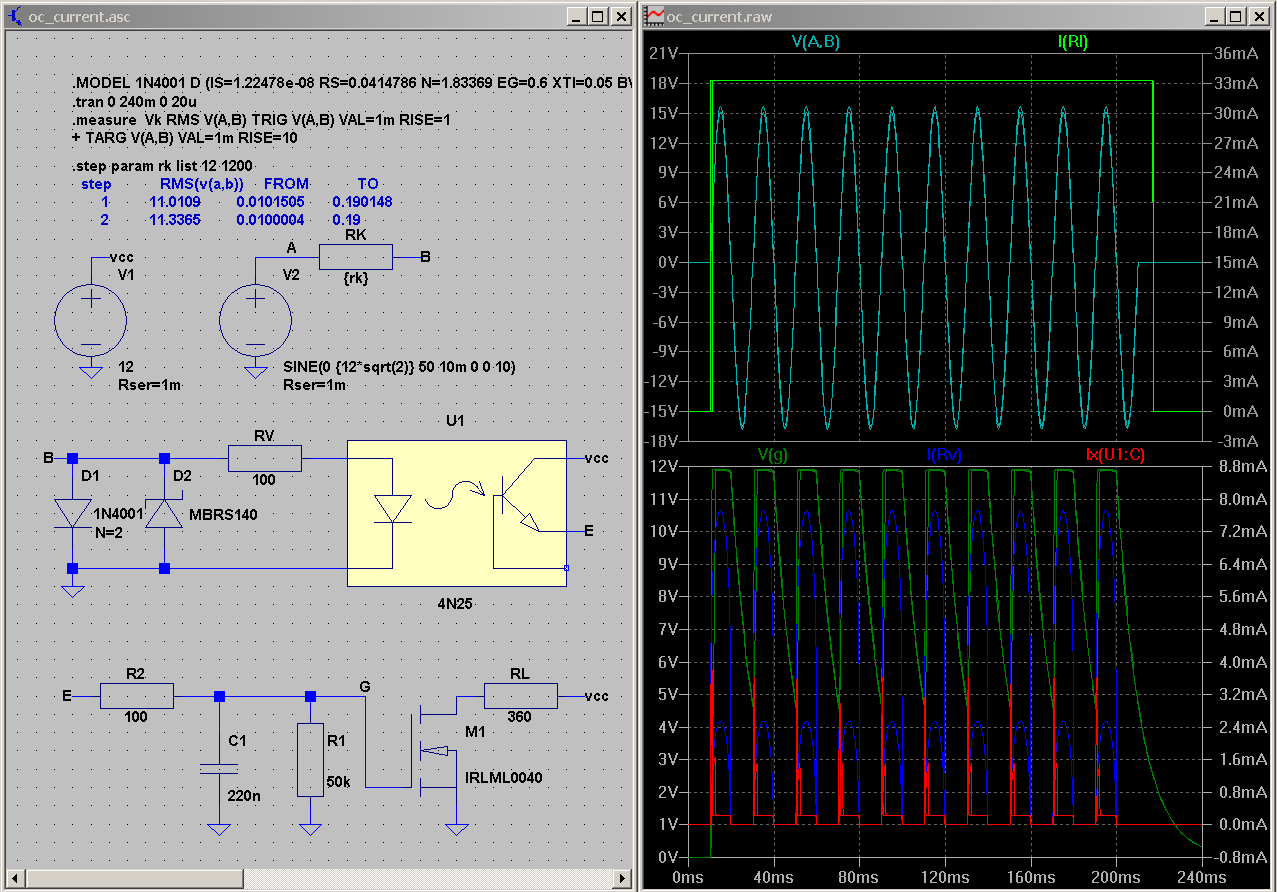Image resolution: width=1277 pixels, height=892 pixels.
Task: Click the V(A,B) trace label
Action: click(816, 41)
